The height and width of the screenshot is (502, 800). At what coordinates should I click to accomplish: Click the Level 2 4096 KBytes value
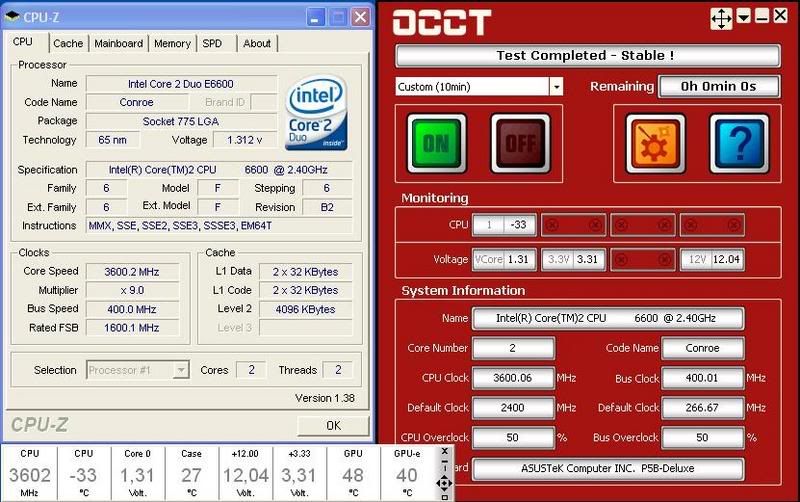pos(306,309)
